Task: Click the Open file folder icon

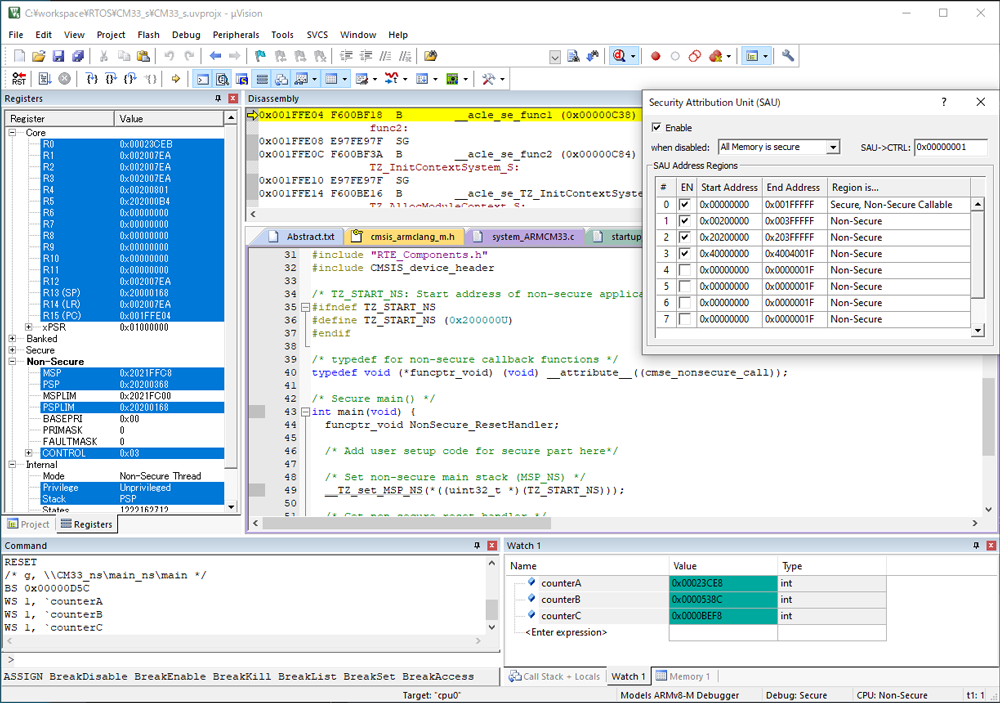Action: [38, 56]
